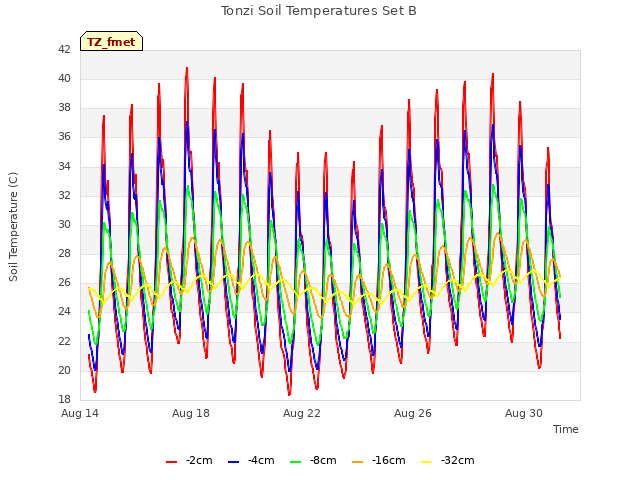The height and width of the screenshot is (480, 640).
Task: Click the 34 y-axis tick label
Action: tap(64, 167)
